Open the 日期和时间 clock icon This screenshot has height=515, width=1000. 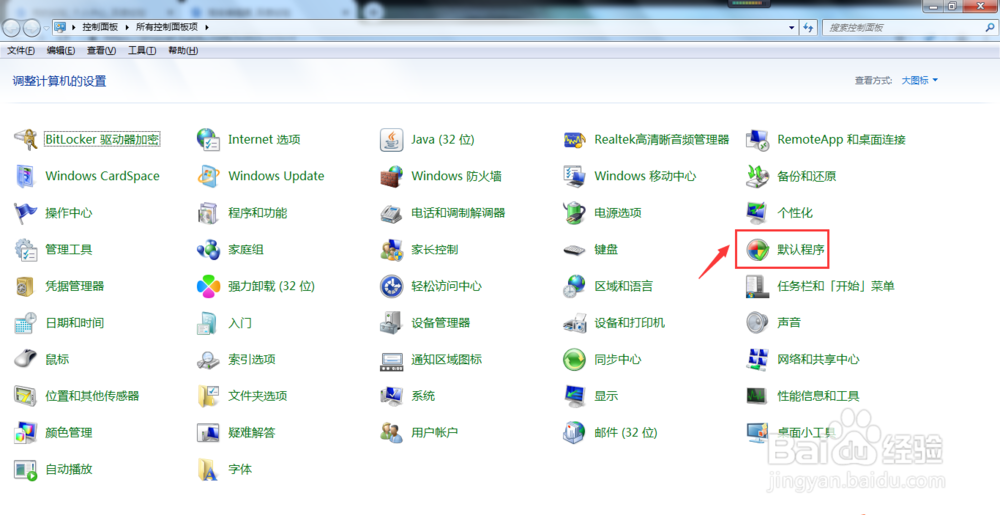click(26, 323)
